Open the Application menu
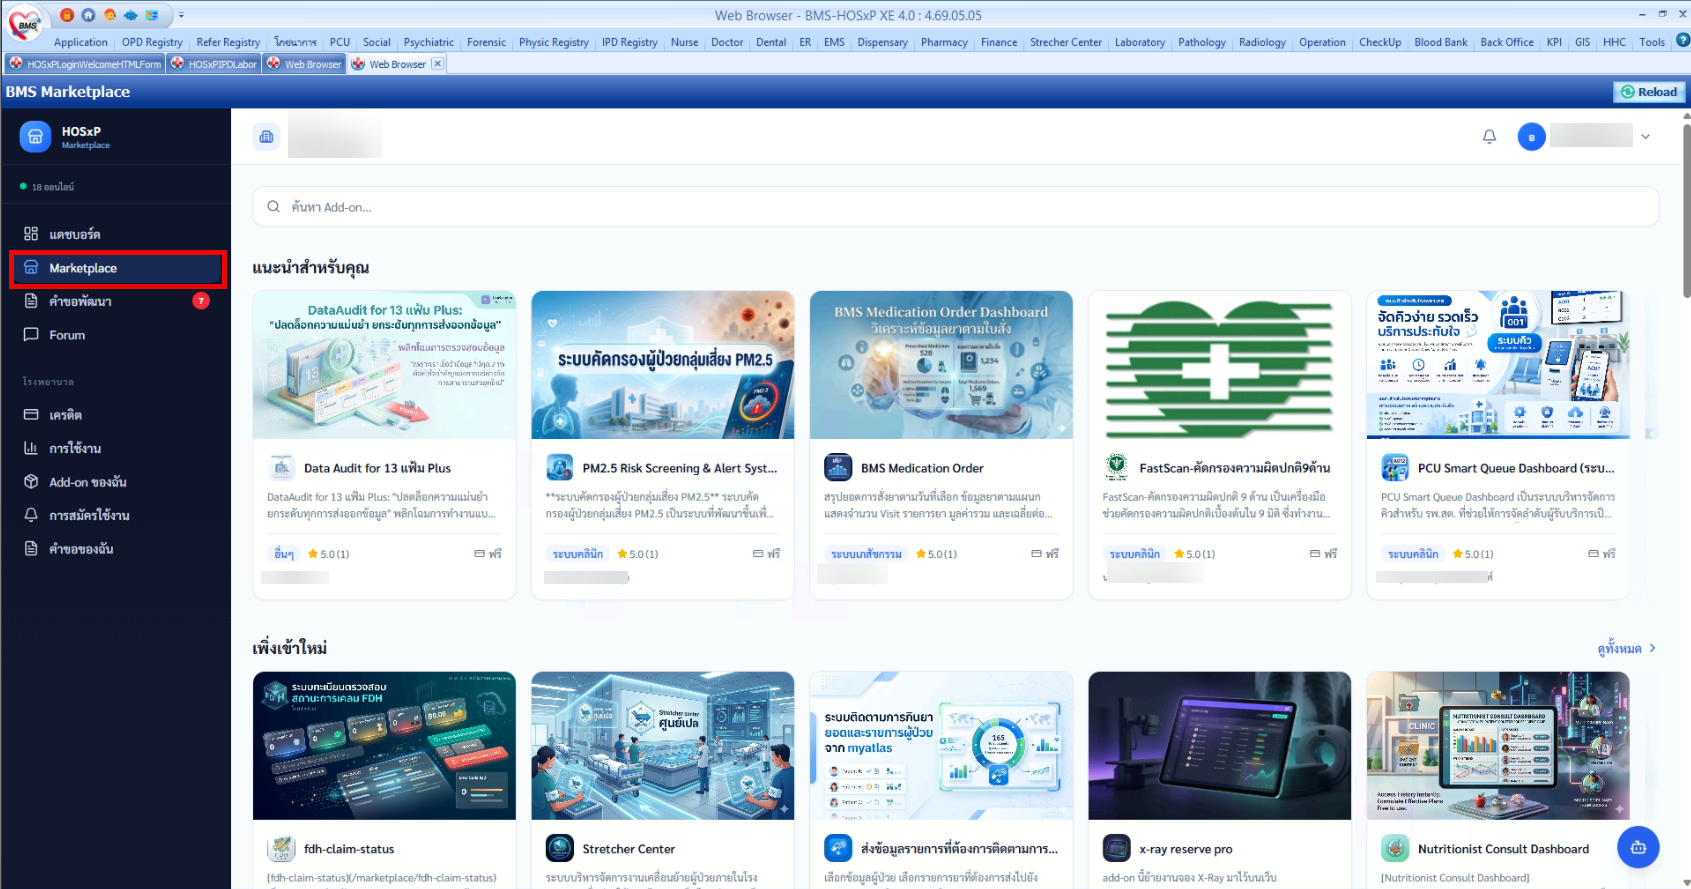The height and width of the screenshot is (889, 1691). [x=80, y=42]
